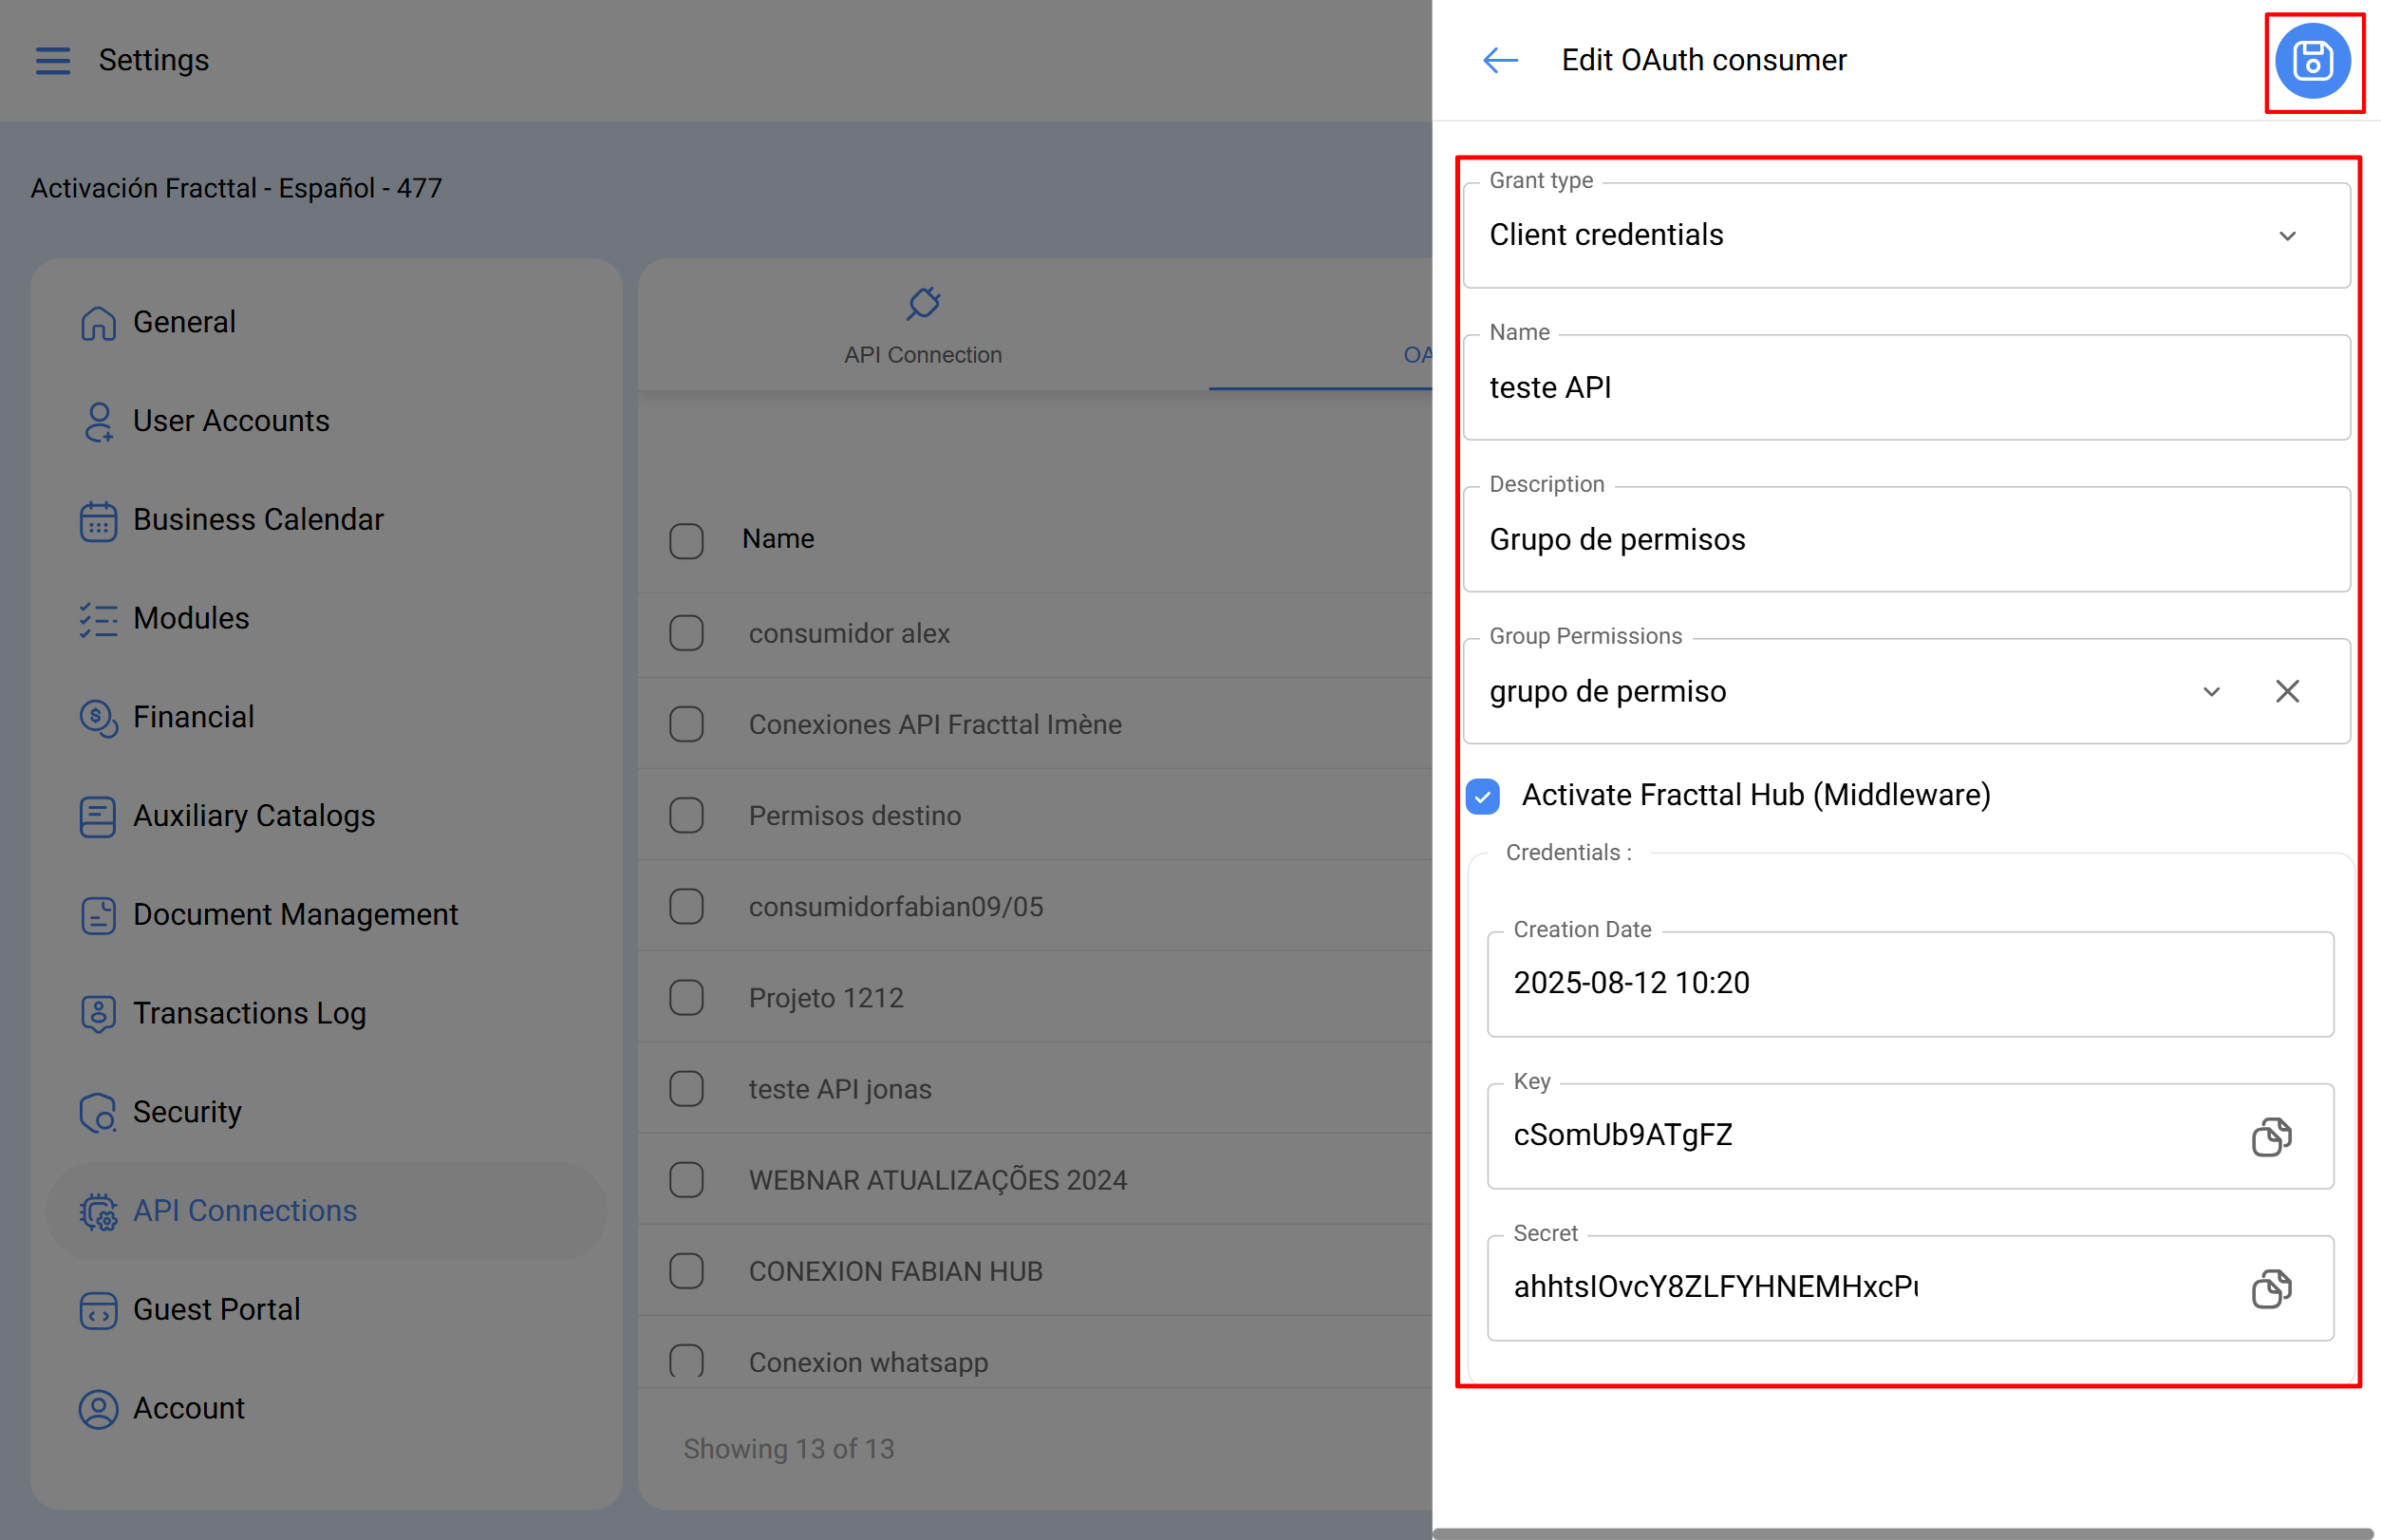Check the consumidor alex row checkbox

(x=686, y=633)
